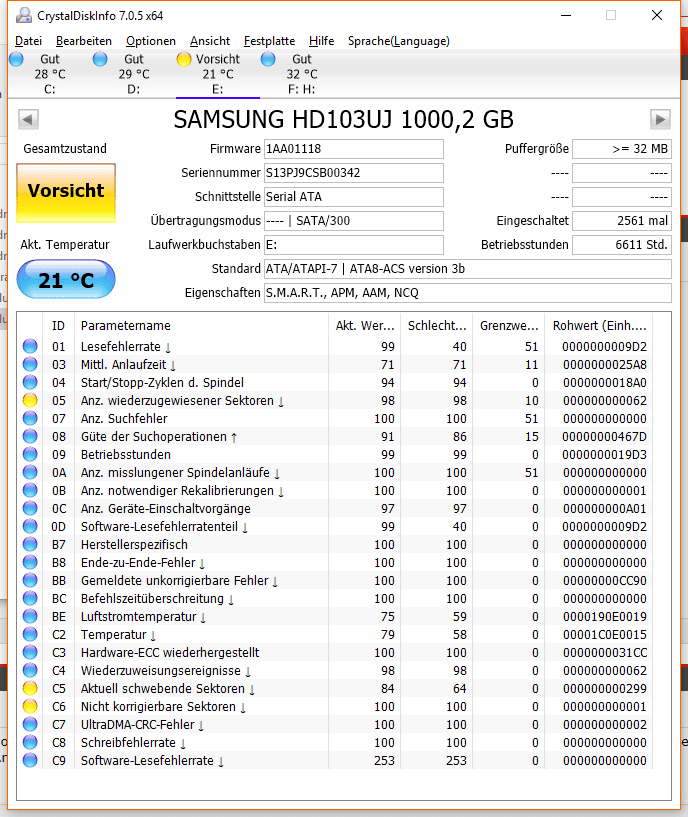This screenshot has width=688, height=817.
Task: Click the Grenzwe... column header
Action: click(x=508, y=326)
